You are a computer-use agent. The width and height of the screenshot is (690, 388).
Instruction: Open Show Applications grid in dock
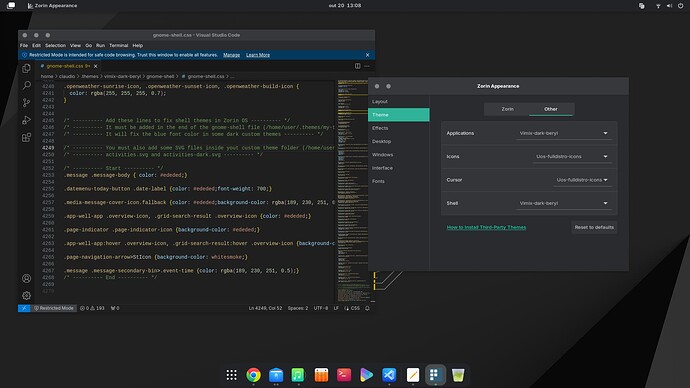[231, 375]
